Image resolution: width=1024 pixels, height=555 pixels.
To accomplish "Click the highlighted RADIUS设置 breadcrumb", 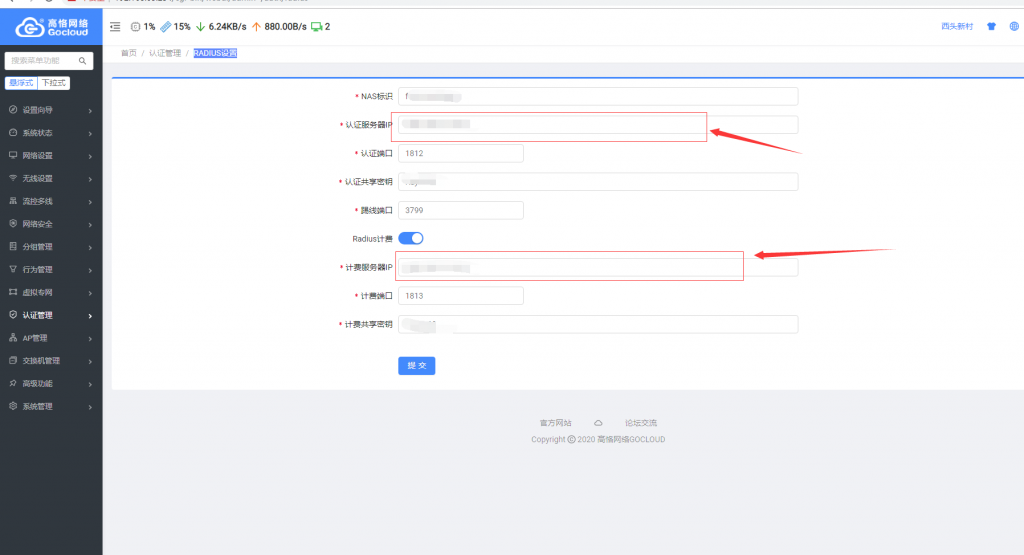I will coord(216,54).
